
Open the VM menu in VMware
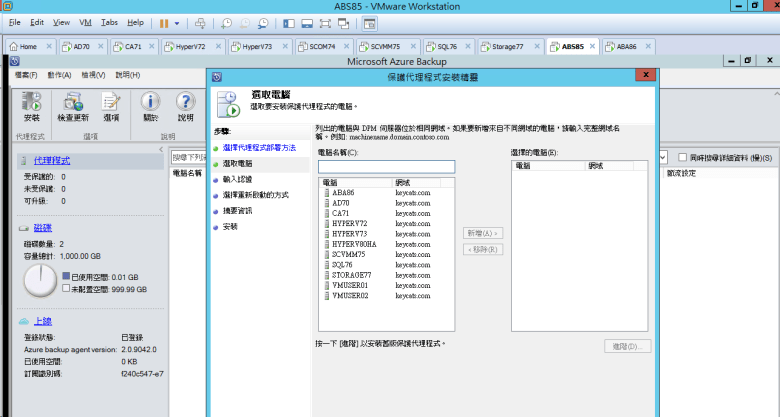pos(85,22)
